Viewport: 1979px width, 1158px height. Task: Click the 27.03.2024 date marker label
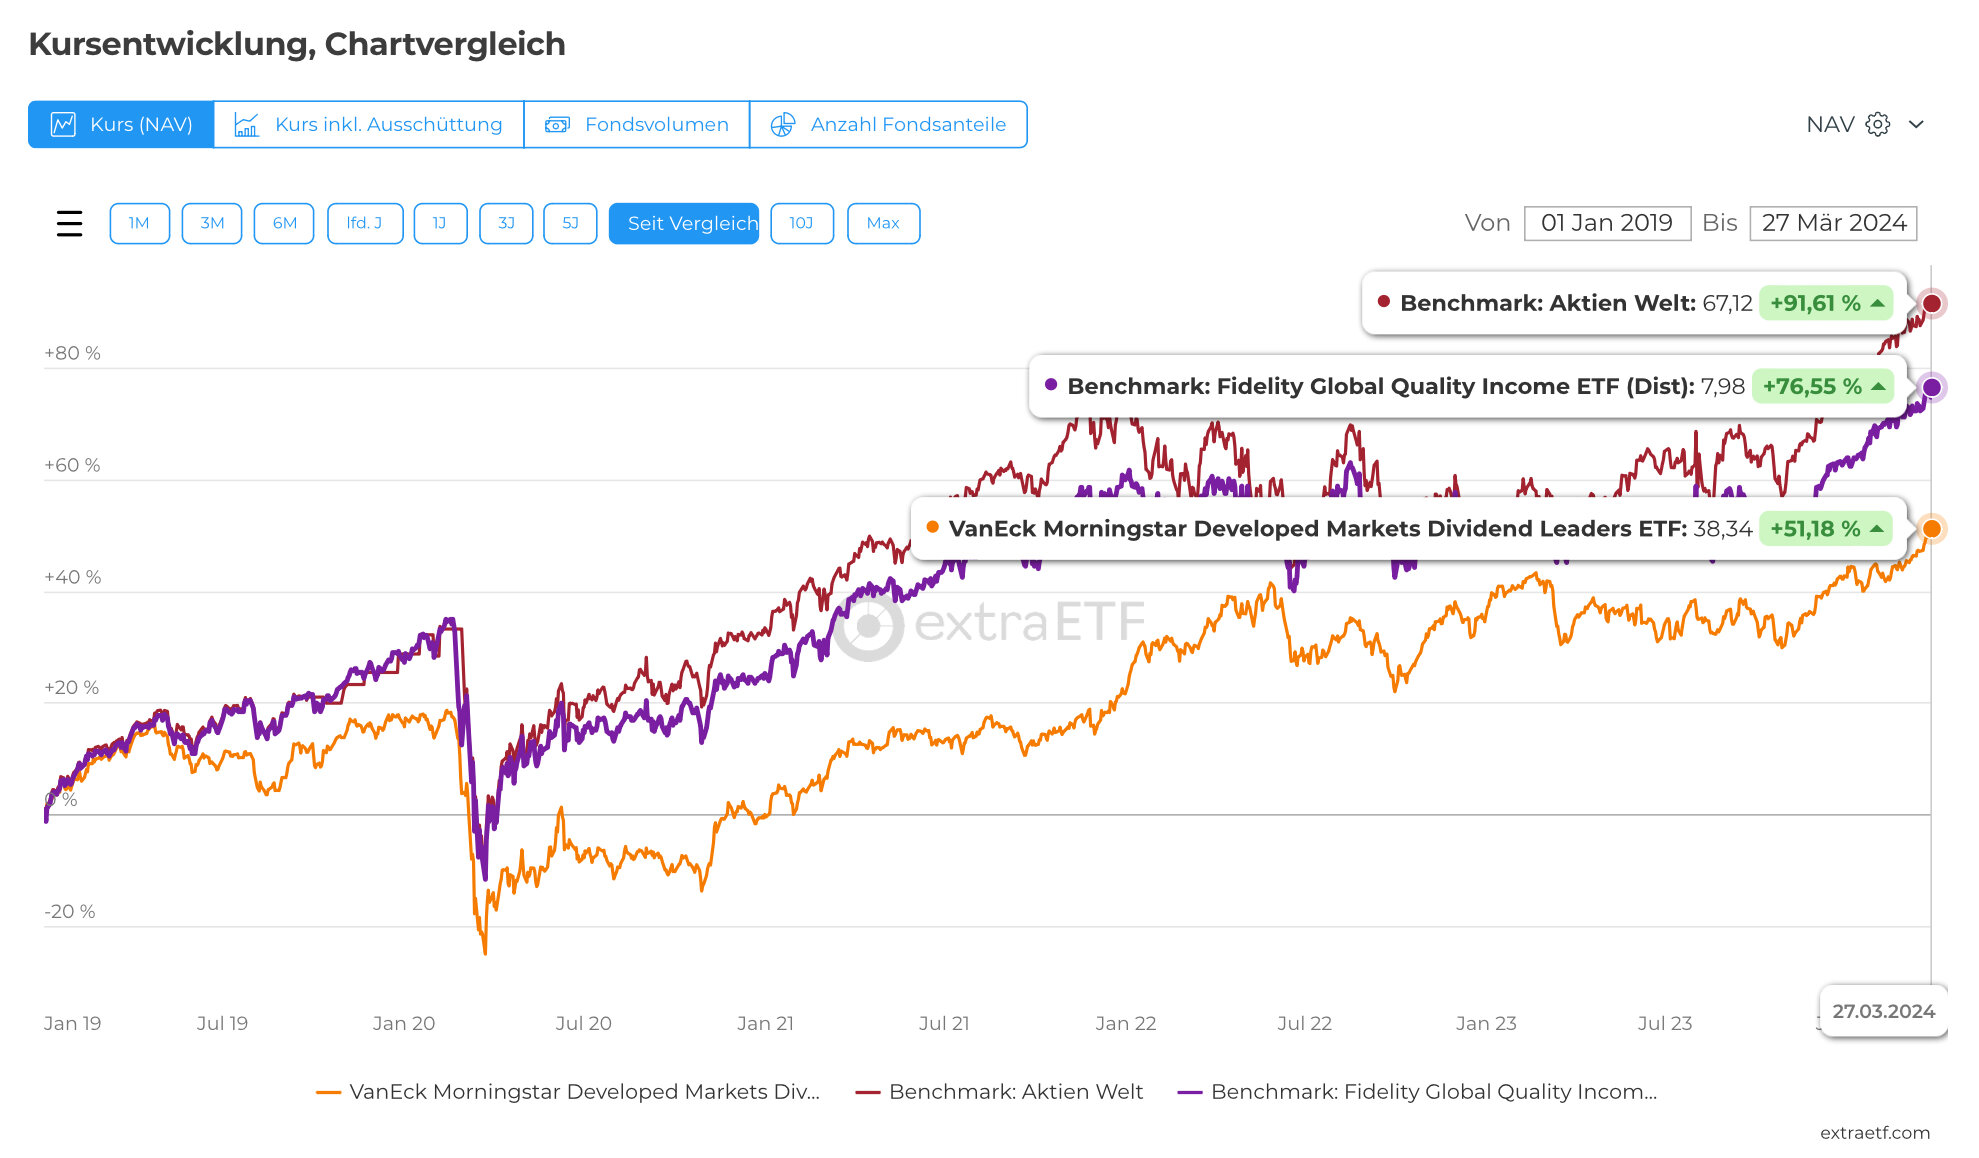(x=1883, y=1011)
